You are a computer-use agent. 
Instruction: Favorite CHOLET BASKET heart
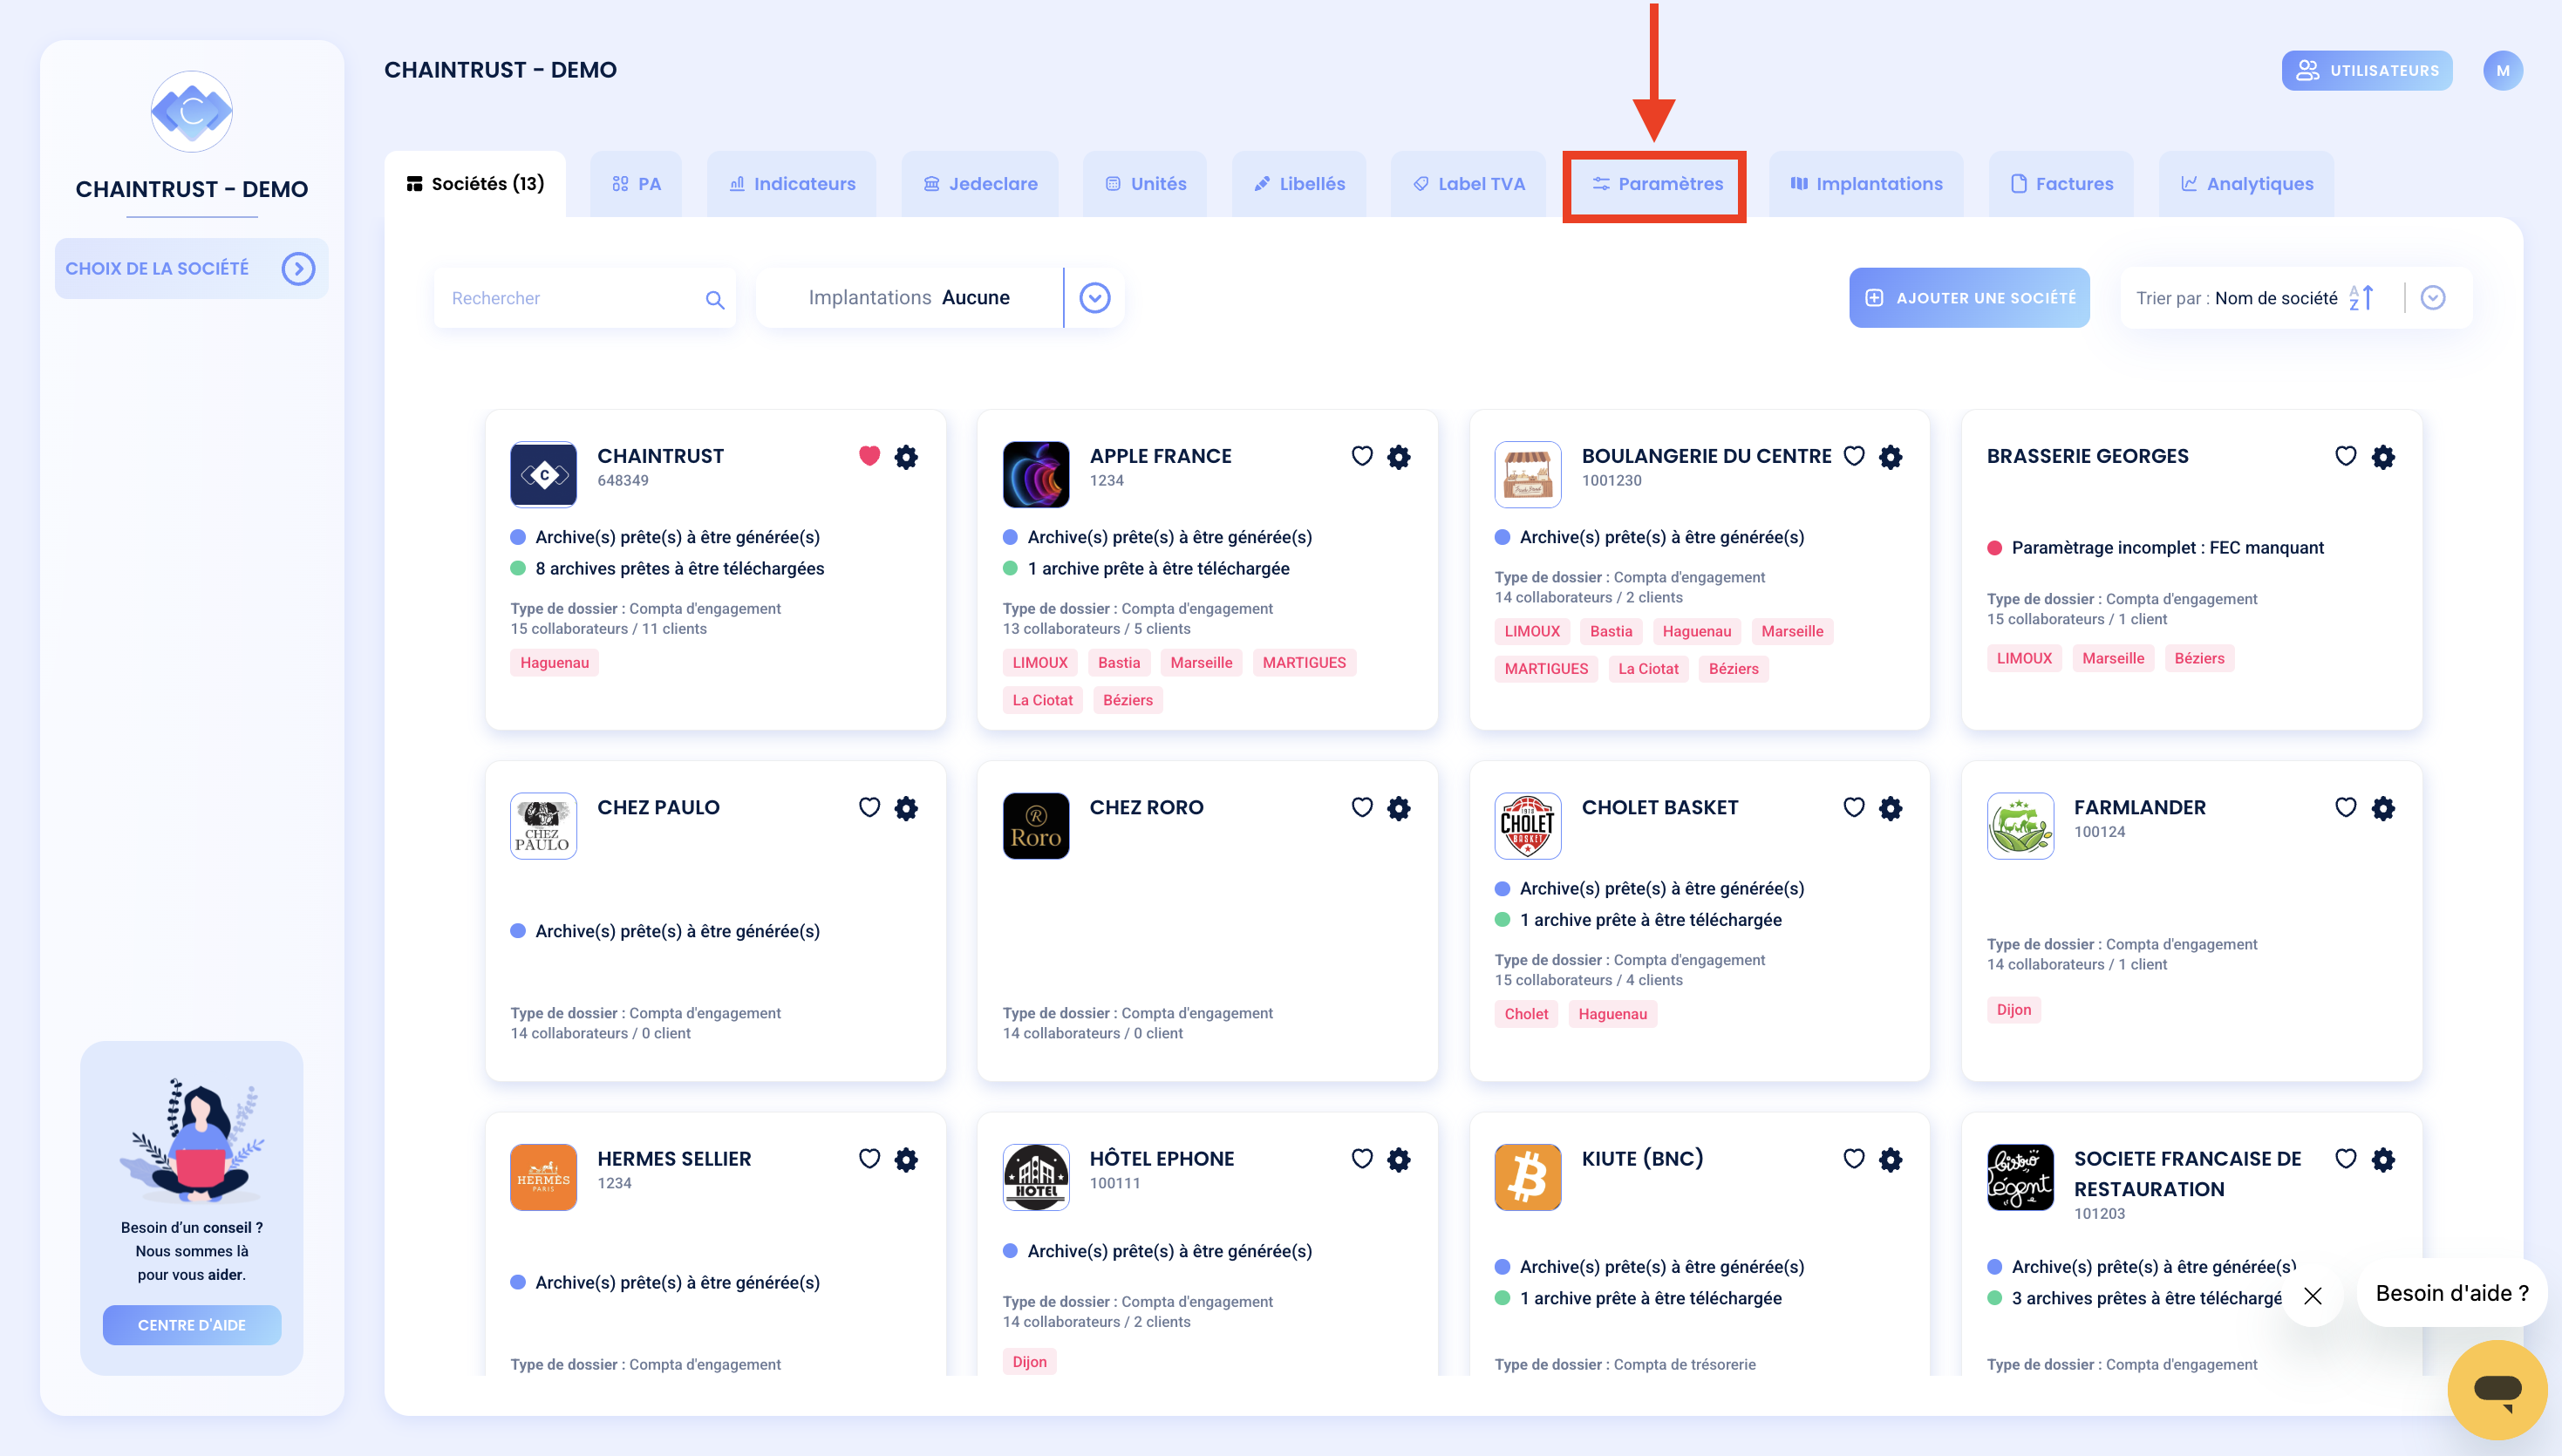pos(1853,807)
